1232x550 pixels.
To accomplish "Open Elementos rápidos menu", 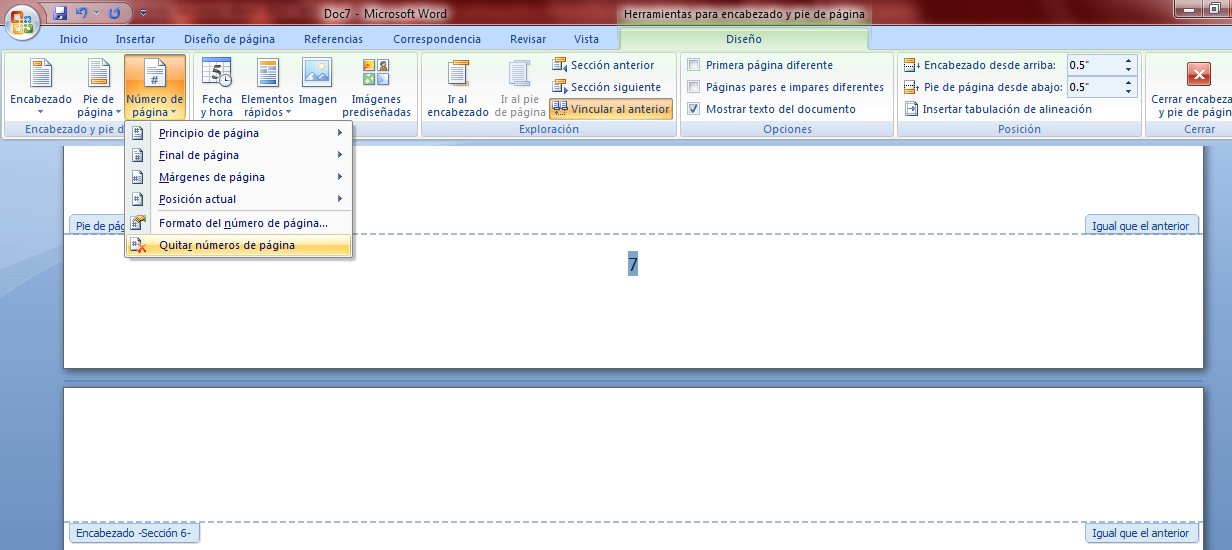I will coord(267,88).
